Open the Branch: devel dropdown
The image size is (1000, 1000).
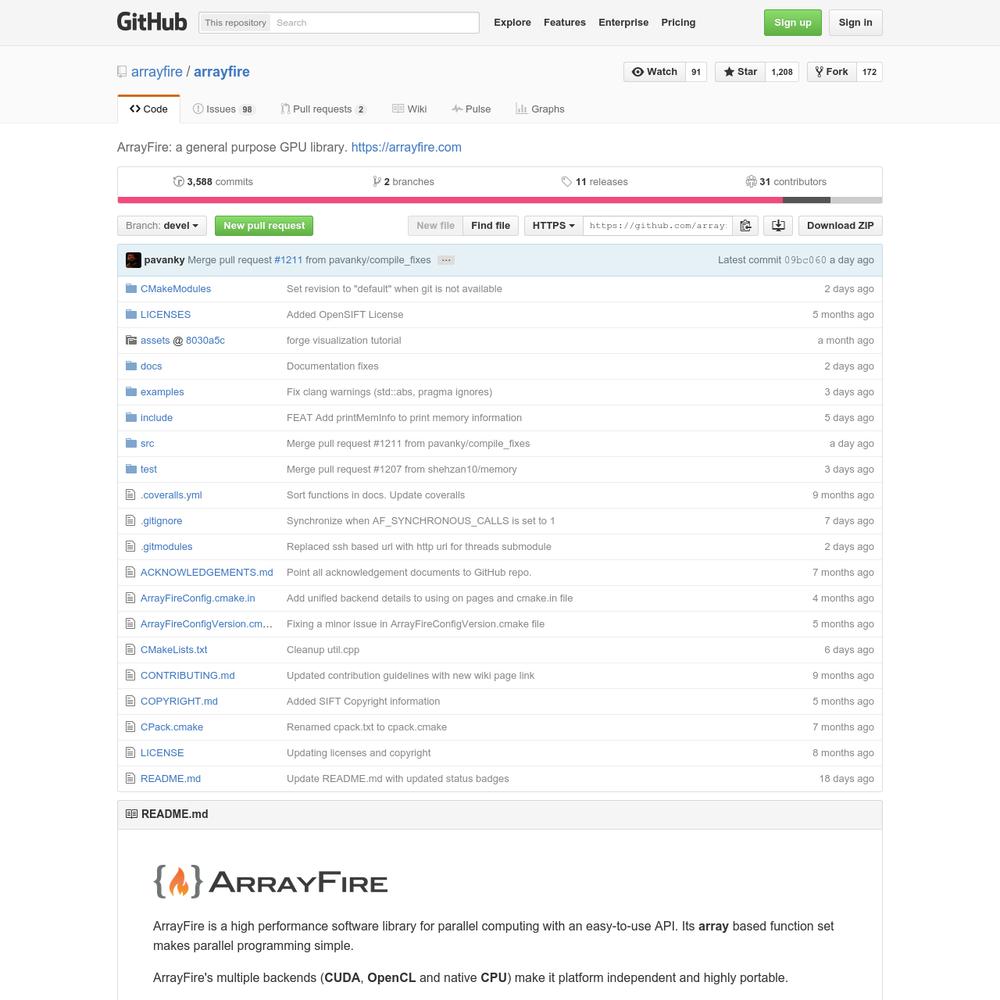162,226
